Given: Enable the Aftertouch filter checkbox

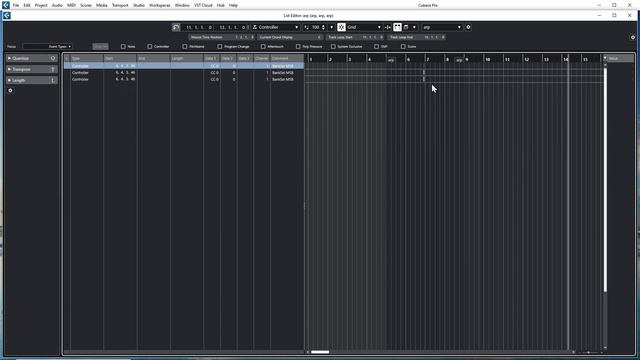Looking at the screenshot, I should pyautogui.click(x=263, y=47).
